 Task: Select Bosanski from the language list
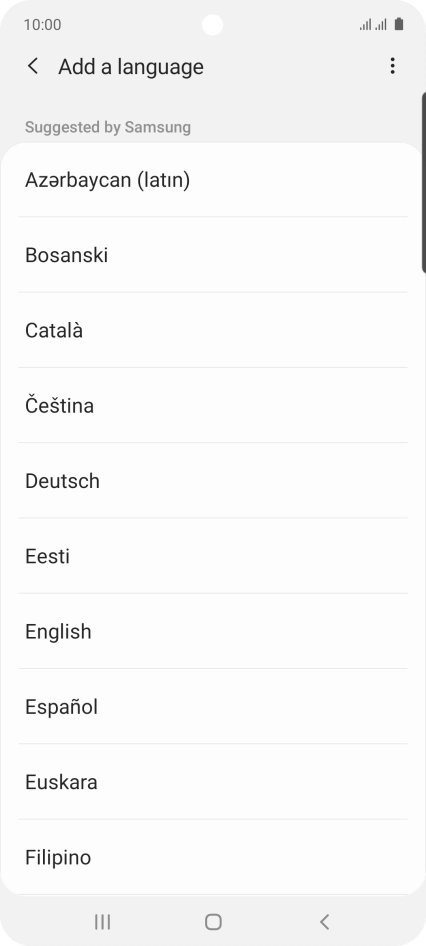tap(213, 255)
